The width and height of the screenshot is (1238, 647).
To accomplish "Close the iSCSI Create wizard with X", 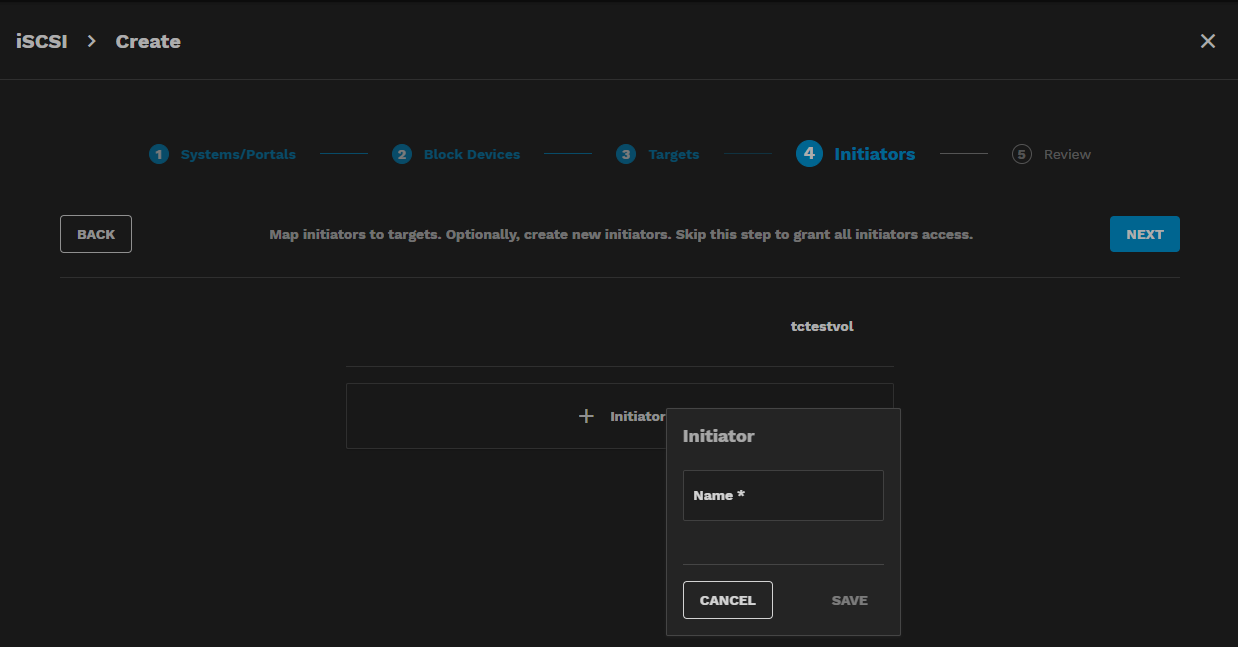I will 1208,41.
